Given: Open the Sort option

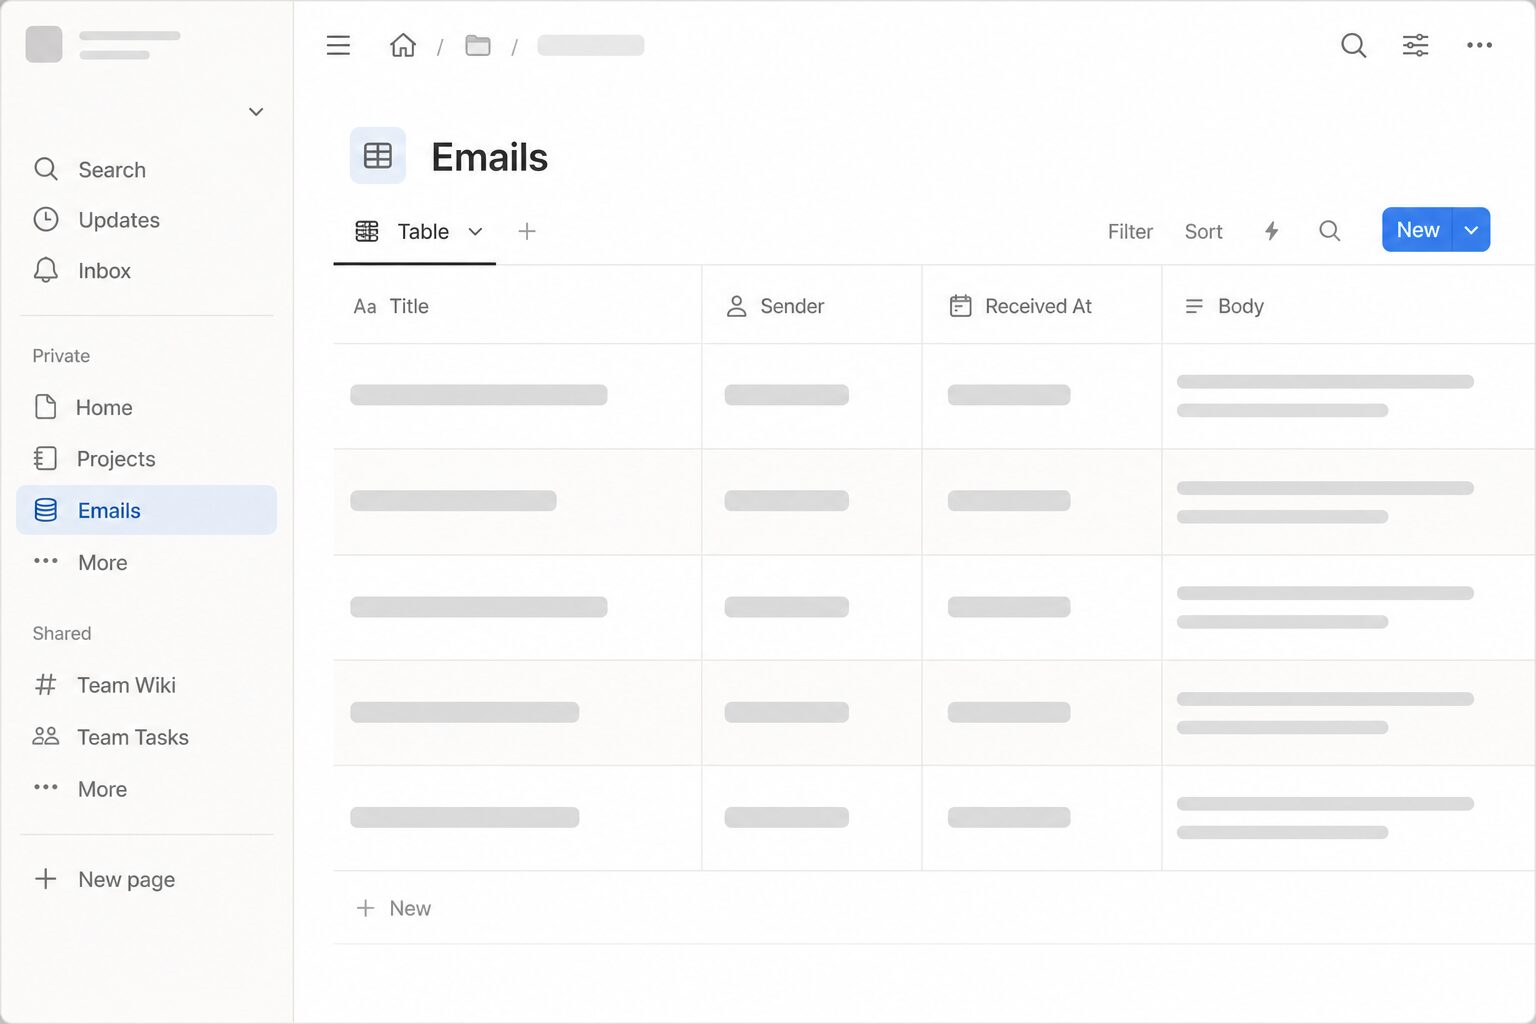Looking at the screenshot, I should tap(1203, 231).
